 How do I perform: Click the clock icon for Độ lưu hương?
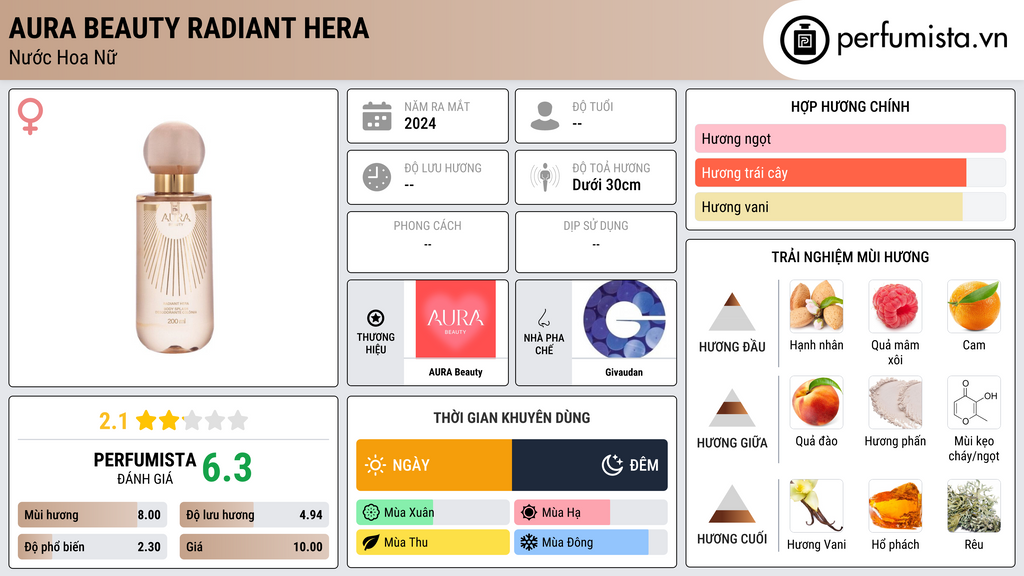point(377,177)
